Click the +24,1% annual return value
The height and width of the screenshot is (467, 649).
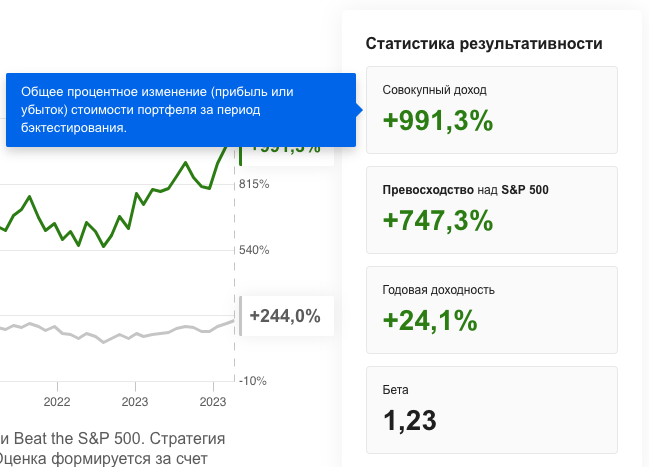tap(430, 320)
